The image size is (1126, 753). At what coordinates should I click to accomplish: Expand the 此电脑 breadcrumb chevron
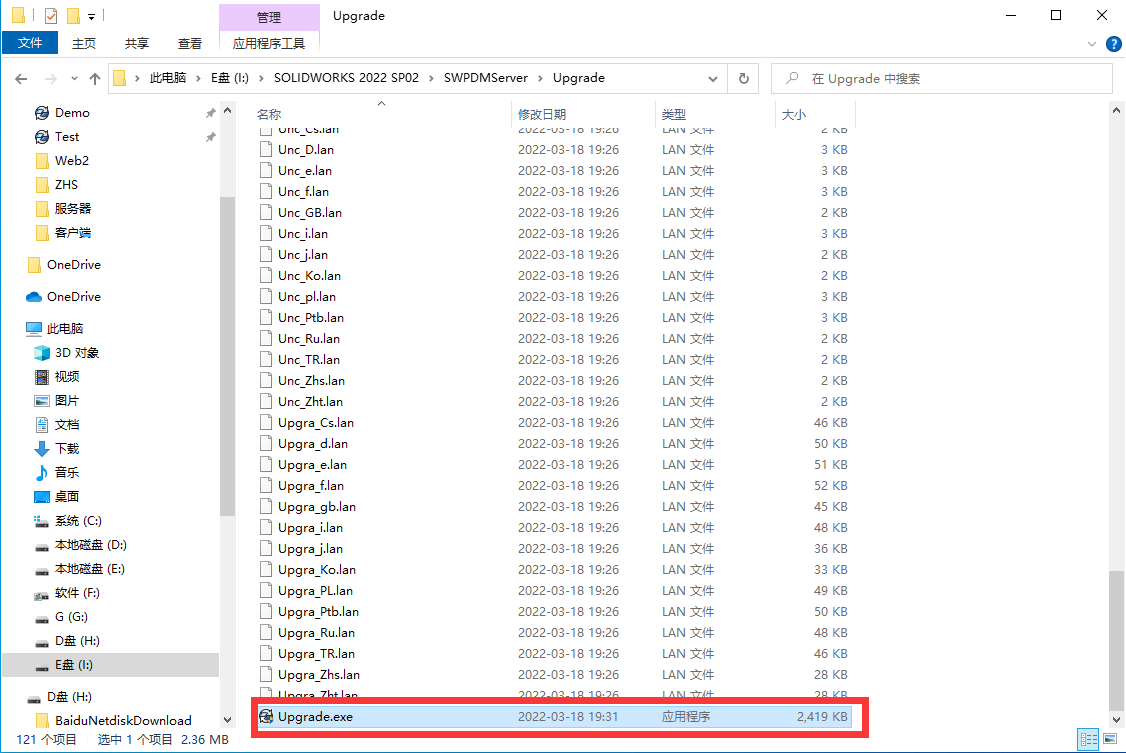tap(199, 78)
